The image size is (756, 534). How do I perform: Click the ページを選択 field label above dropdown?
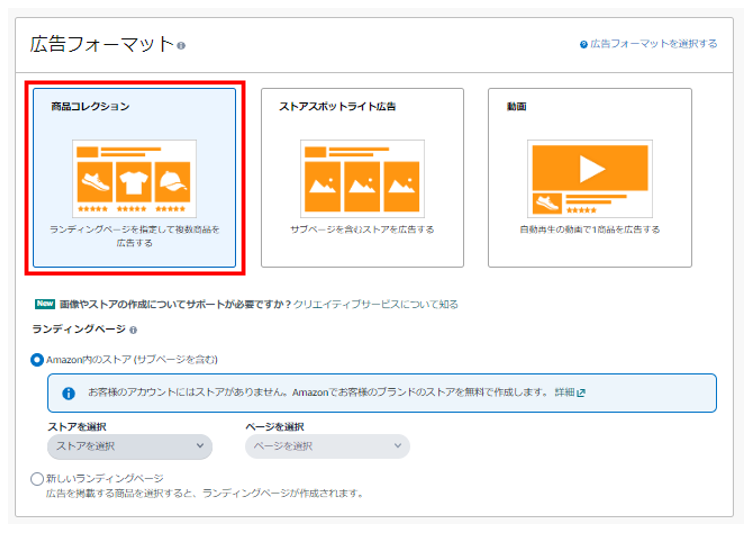click(x=274, y=427)
